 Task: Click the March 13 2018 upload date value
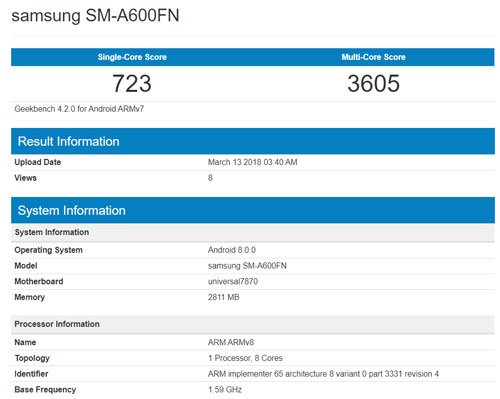(x=252, y=162)
